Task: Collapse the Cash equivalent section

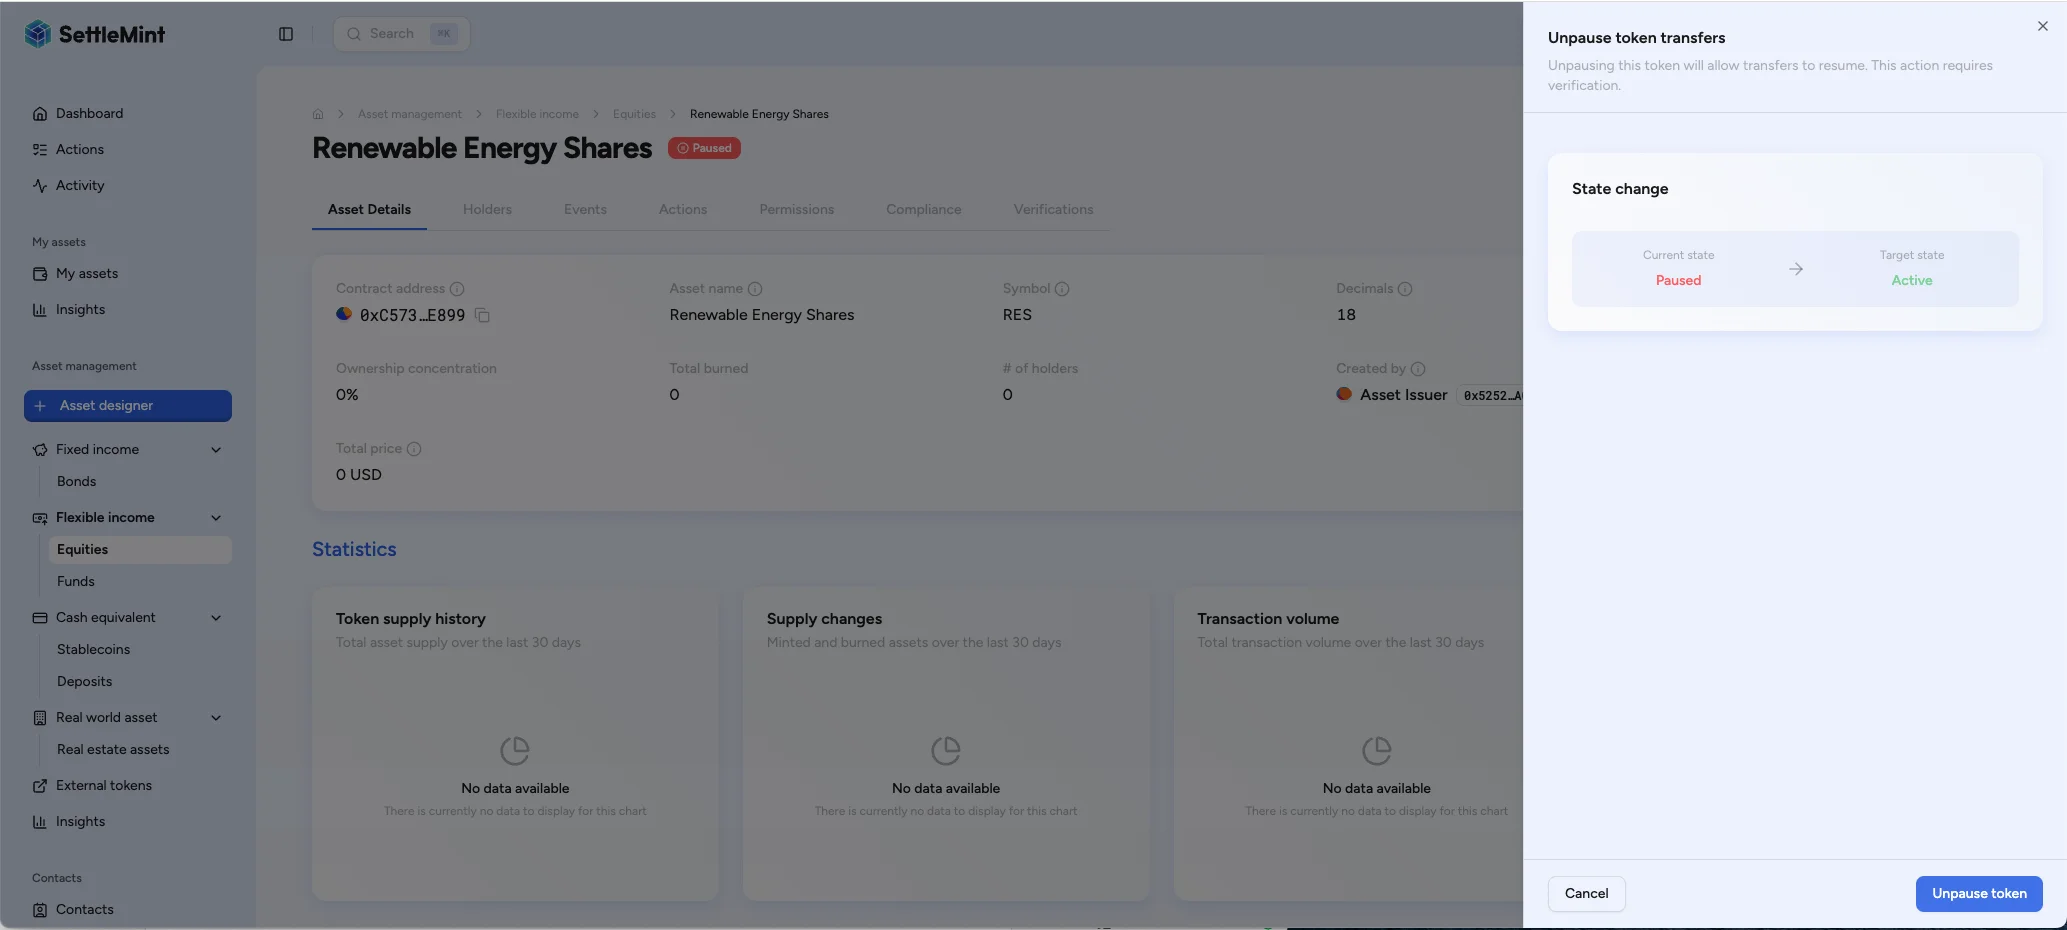Action: coord(216,618)
